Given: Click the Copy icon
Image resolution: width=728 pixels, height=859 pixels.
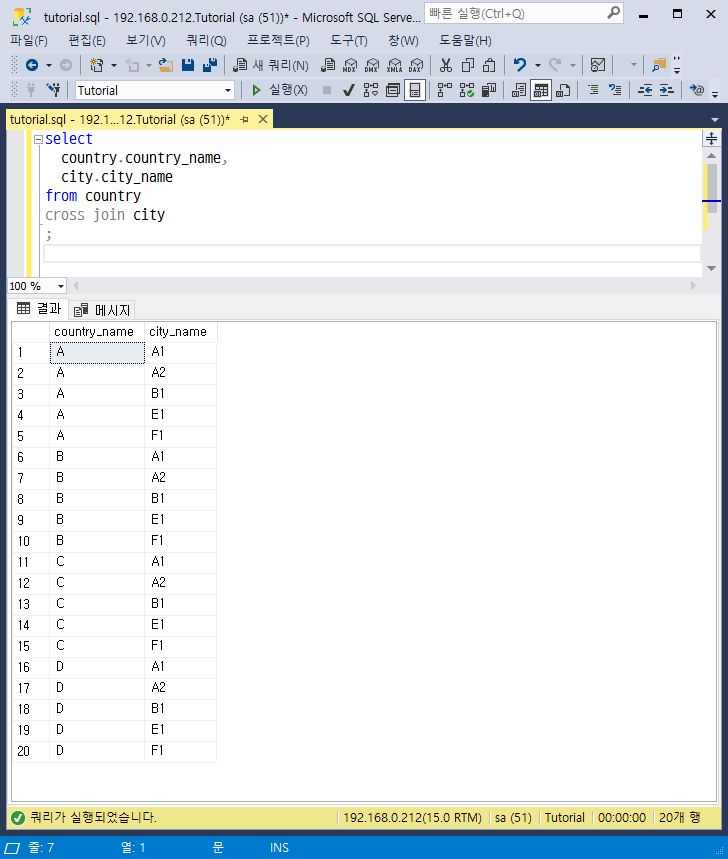Looking at the screenshot, I should 468,65.
